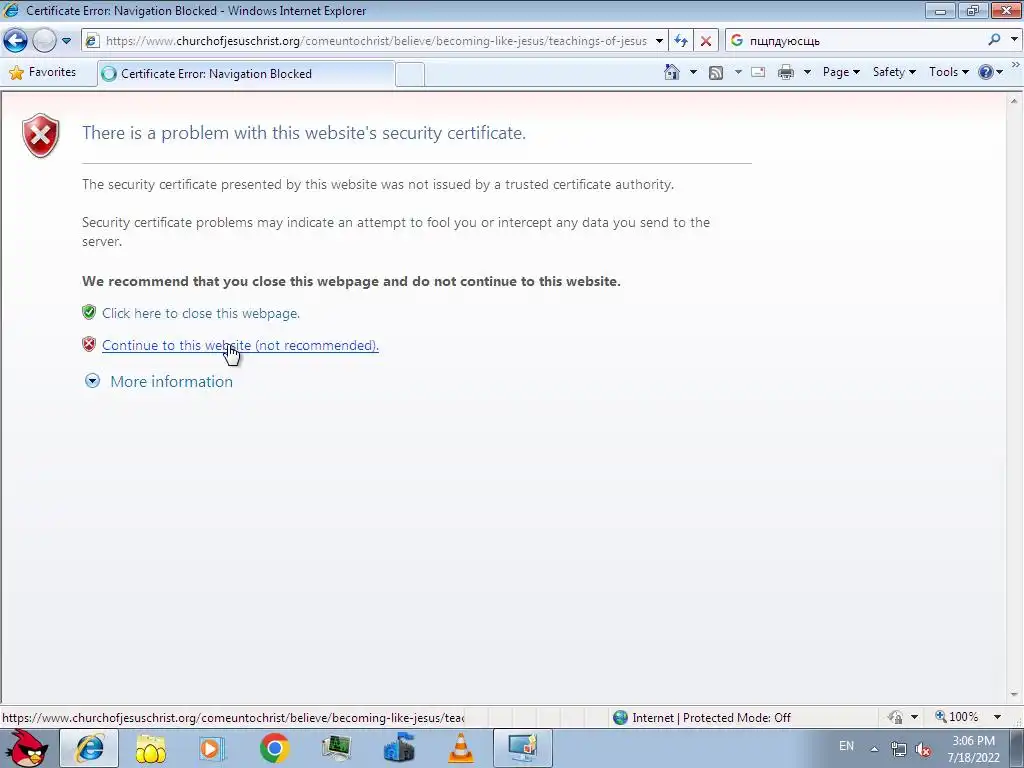The height and width of the screenshot is (768, 1024).
Task: Open the Safety menu
Action: [x=894, y=72]
